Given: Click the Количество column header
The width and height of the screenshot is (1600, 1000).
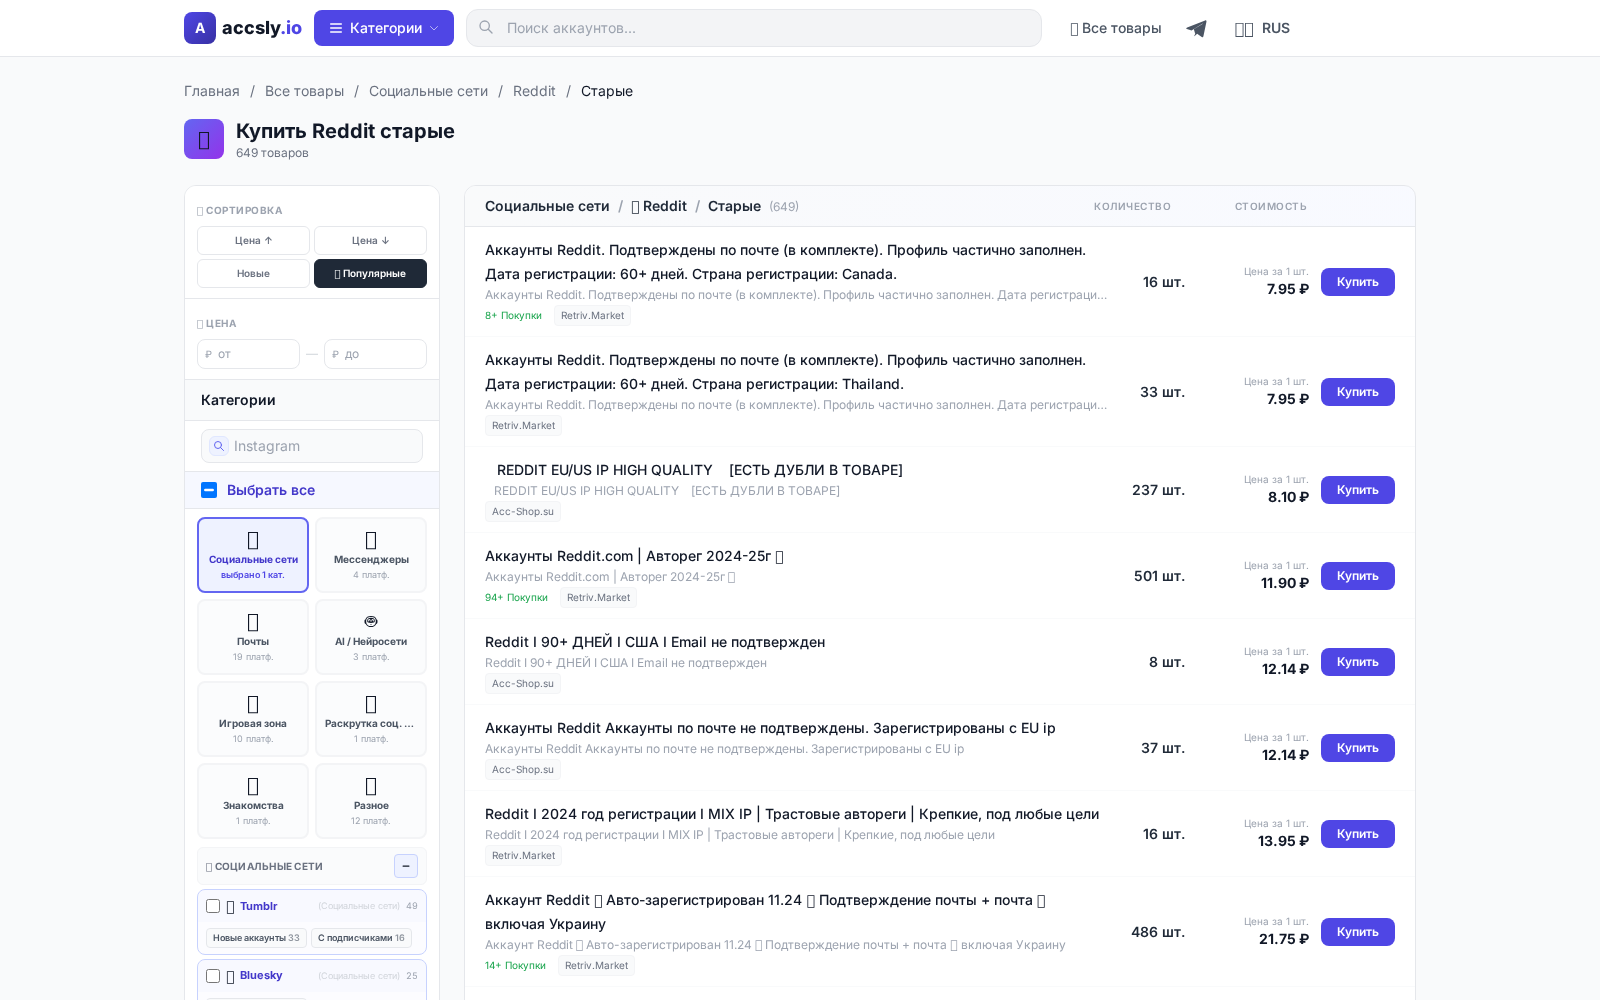Looking at the screenshot, I should point(1132,207).
